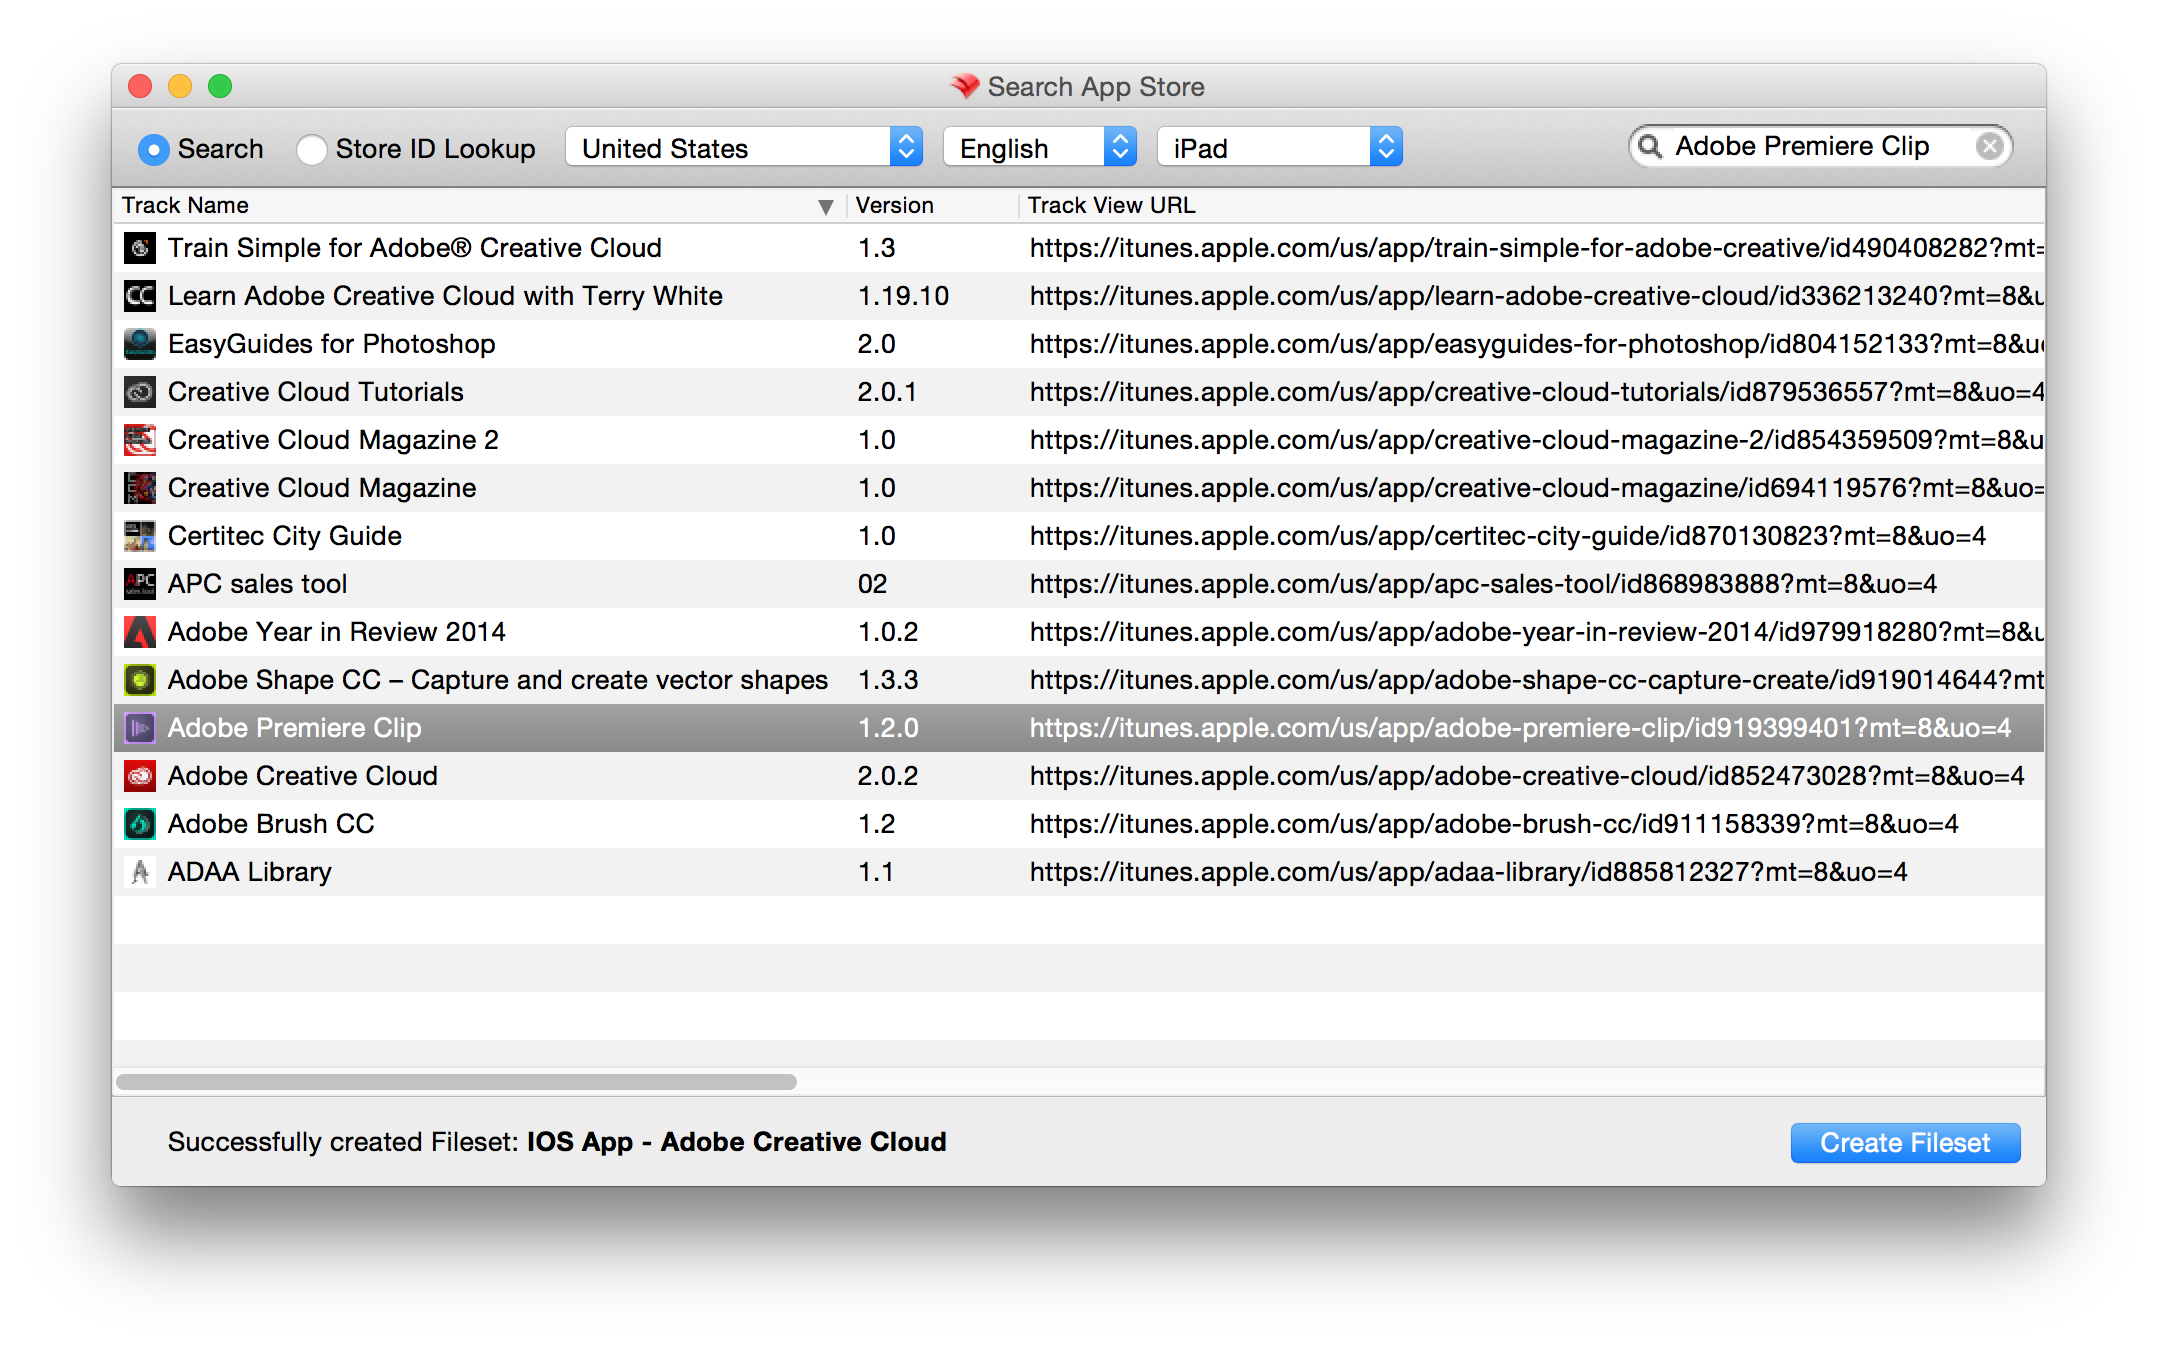This screenshot has width=2158, height=1346.
Task: Click the Creative Cloud Magazine 2 icon
Action: [x=140, y=440]
